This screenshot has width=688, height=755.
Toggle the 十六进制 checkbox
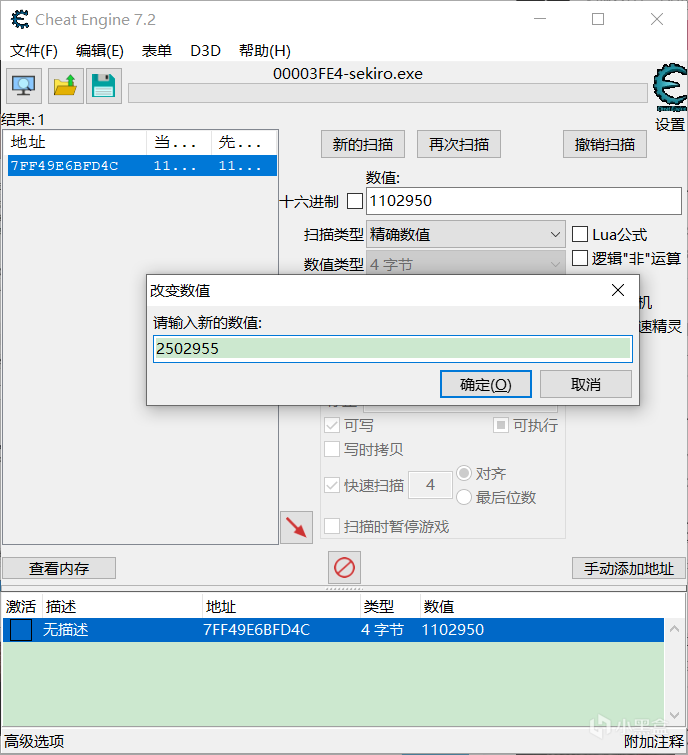coord(355,201)
